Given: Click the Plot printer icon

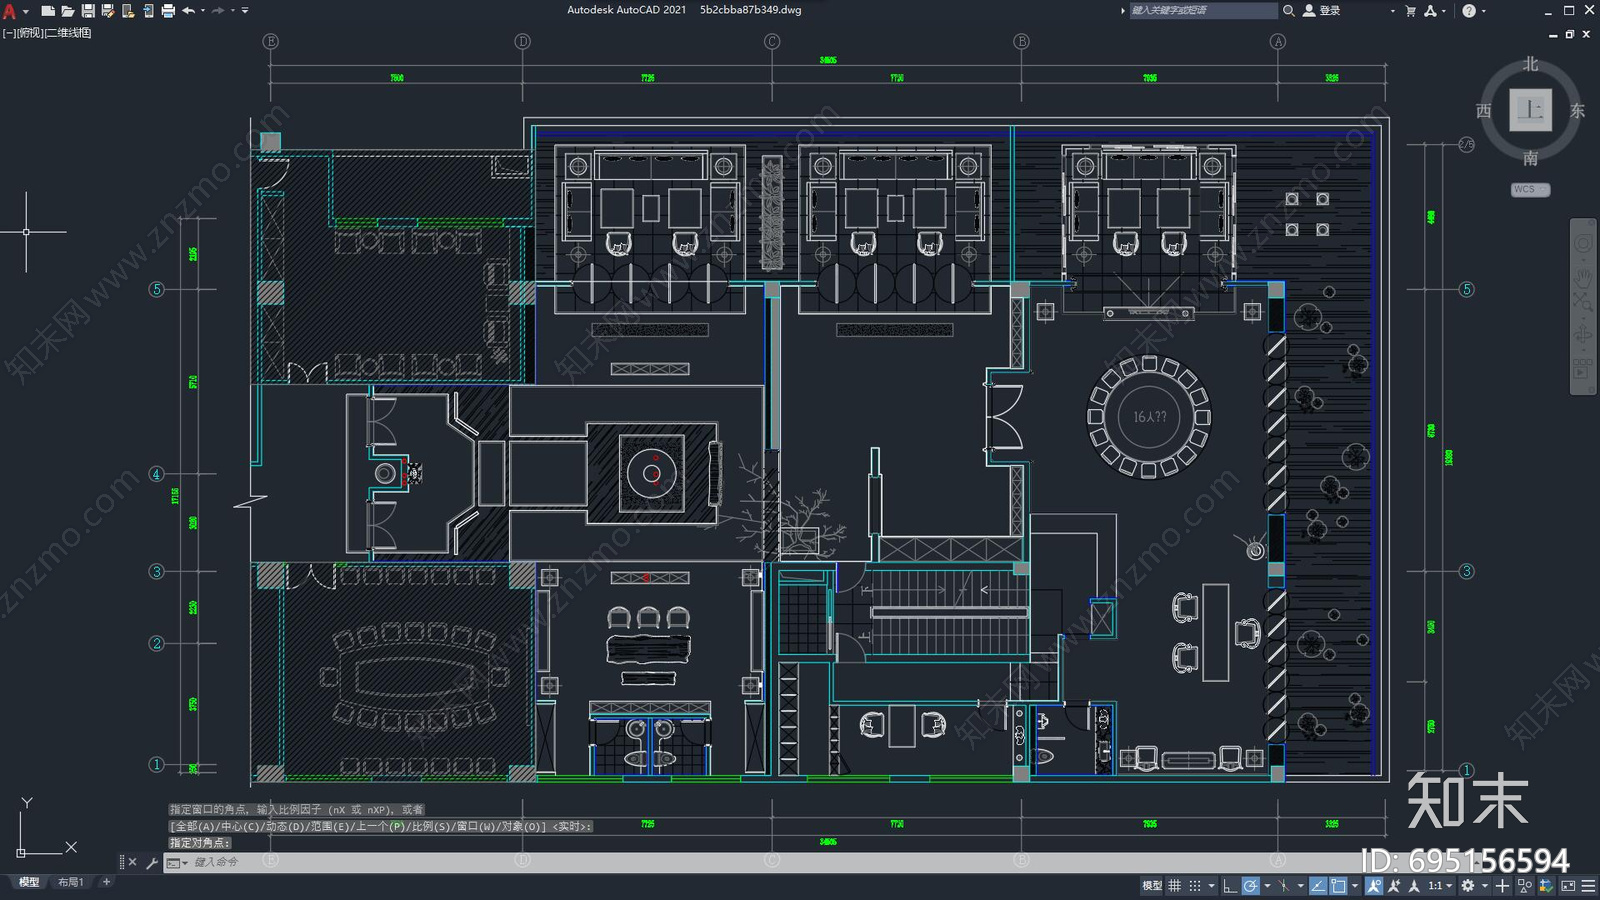Looking at the screenshot, I should coord(168,11).
